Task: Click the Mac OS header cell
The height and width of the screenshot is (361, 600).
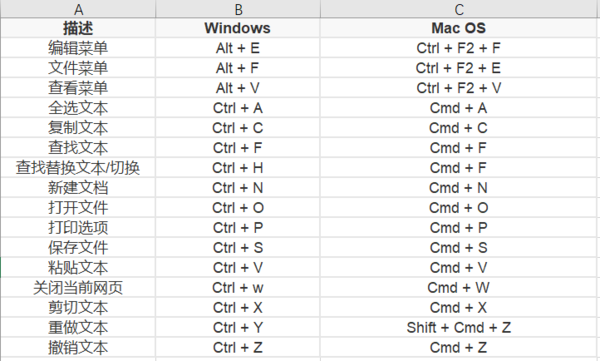Action: tap(458, 28)
